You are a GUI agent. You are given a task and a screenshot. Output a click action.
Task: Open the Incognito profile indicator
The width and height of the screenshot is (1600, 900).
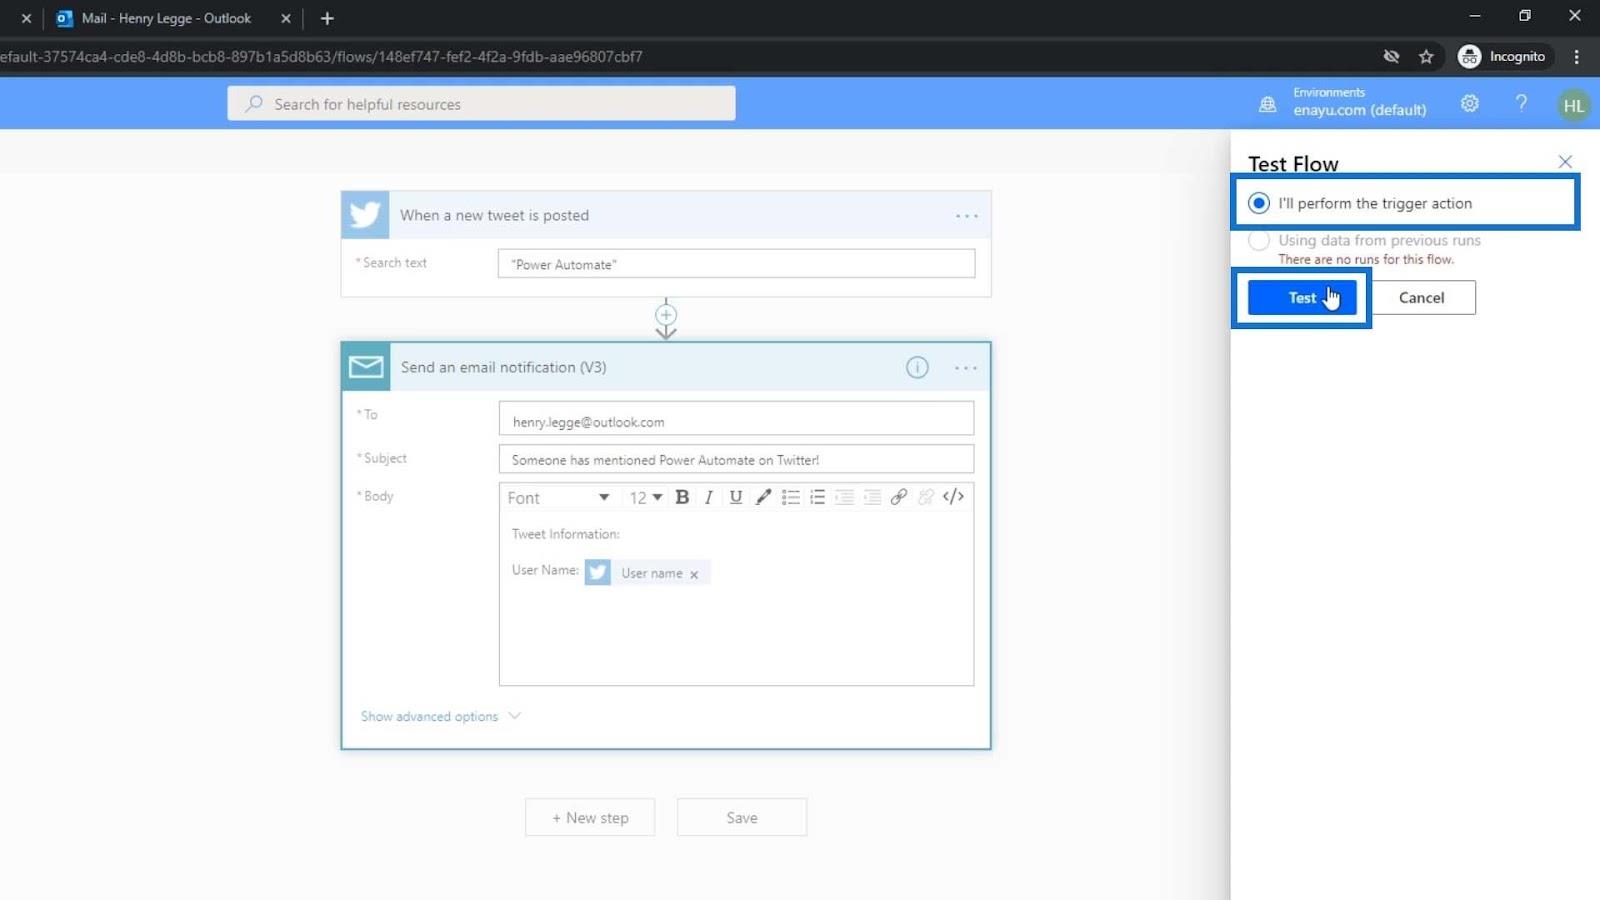click(1503, 57)
